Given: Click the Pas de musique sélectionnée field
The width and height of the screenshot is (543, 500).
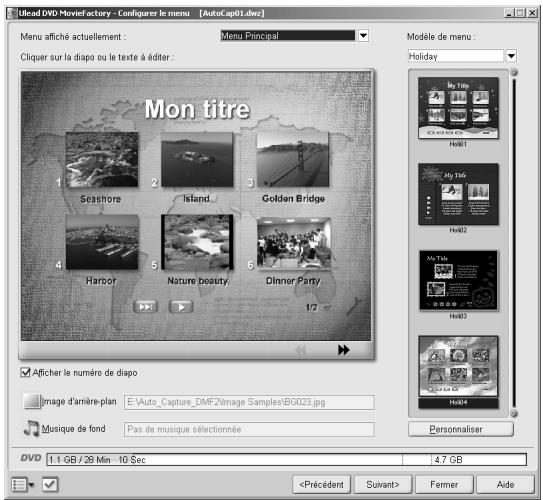Looking at the screenshot, I should point(249,429).
